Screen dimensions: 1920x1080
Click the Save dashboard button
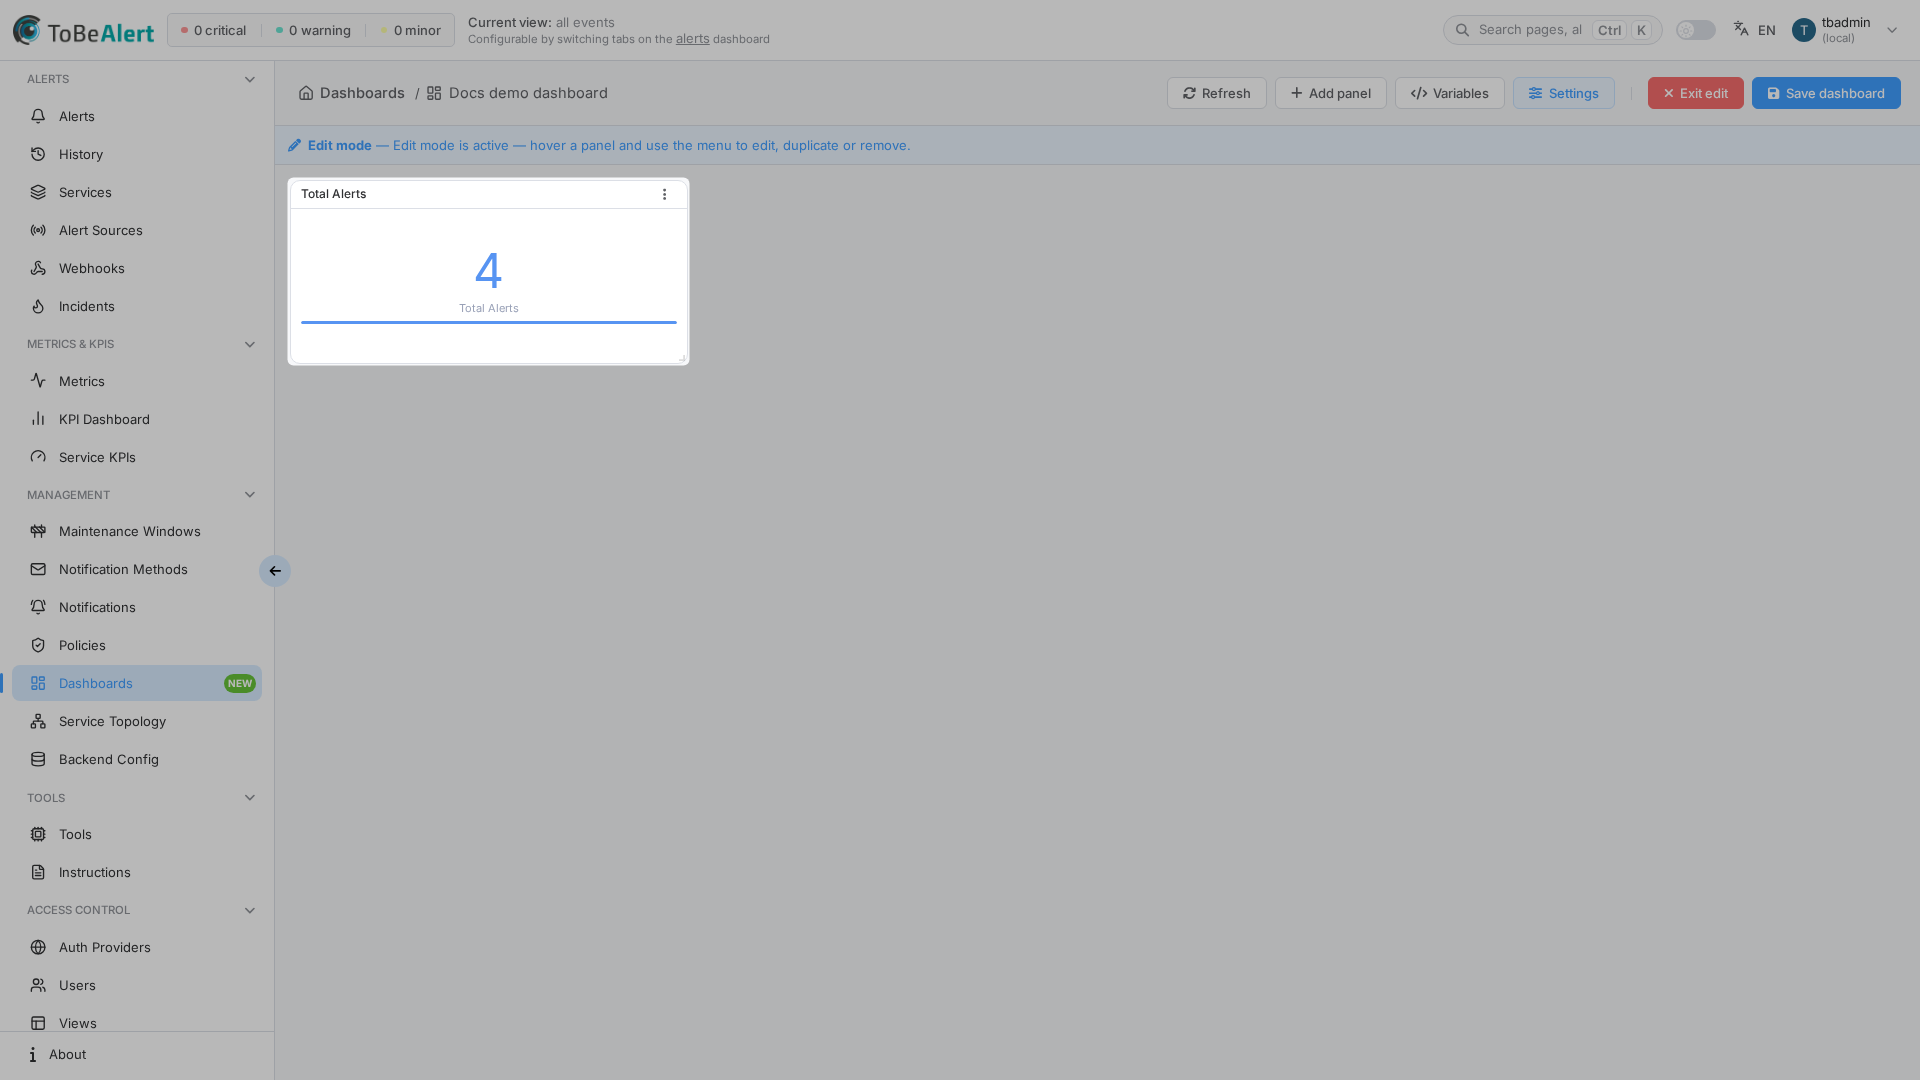click(x=1826, y=93)
